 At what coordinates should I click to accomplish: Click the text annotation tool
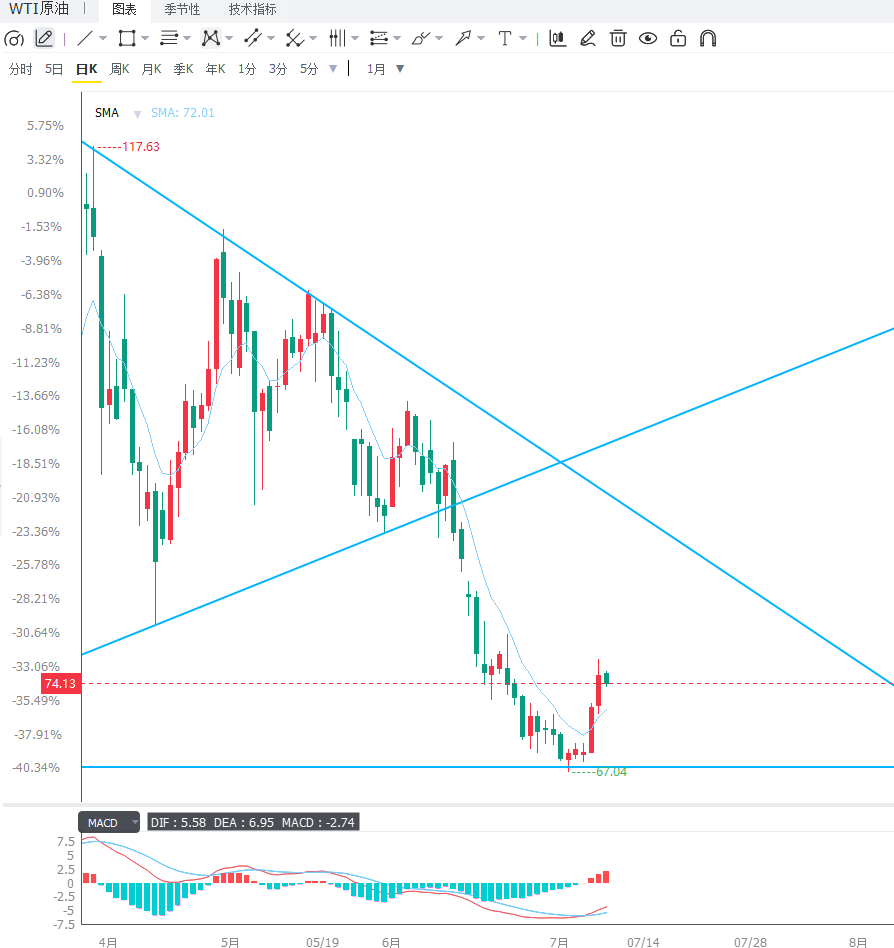click(x=504, y=39)
